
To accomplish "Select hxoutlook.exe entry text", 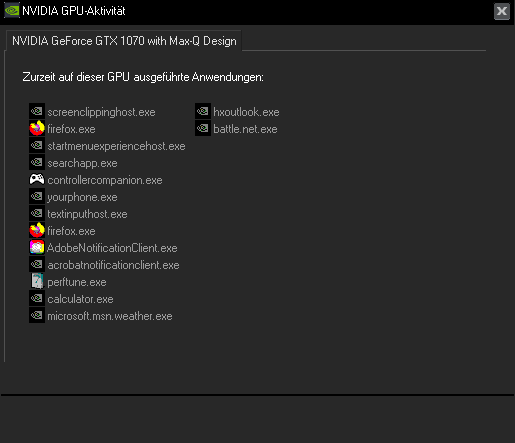I will click(246, 112).
